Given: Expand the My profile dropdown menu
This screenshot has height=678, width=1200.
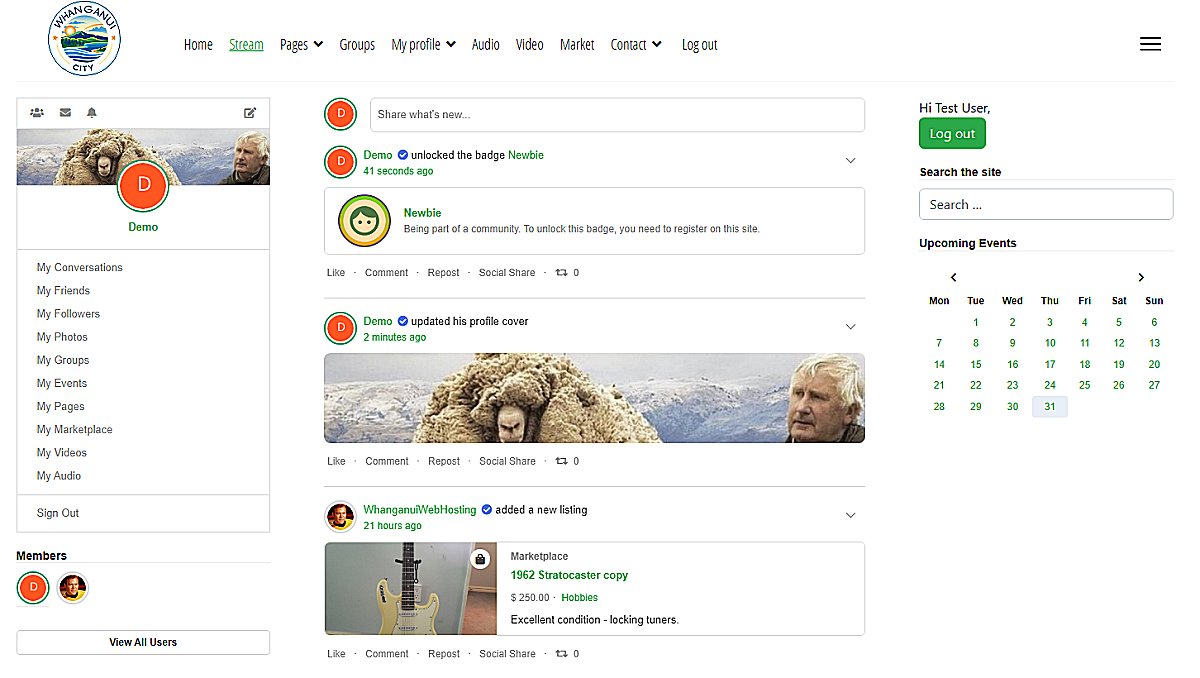Looking at the screenshot, I should point(423,44).
